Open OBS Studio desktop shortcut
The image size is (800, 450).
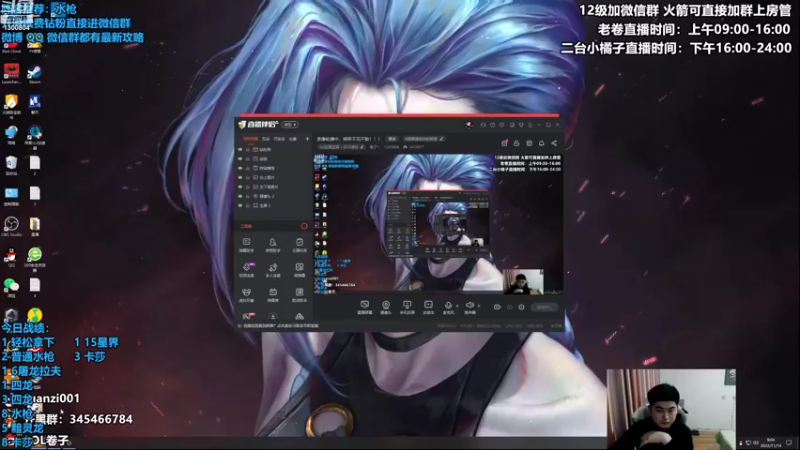11,227
